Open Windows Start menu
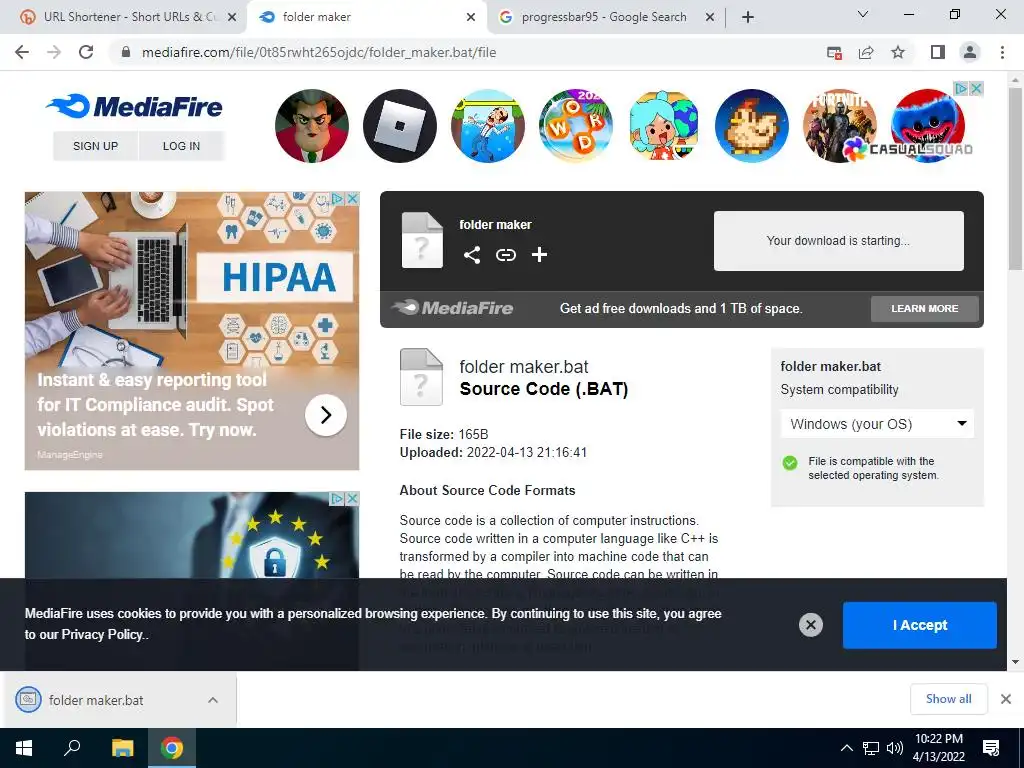 (x=24, y=748)
